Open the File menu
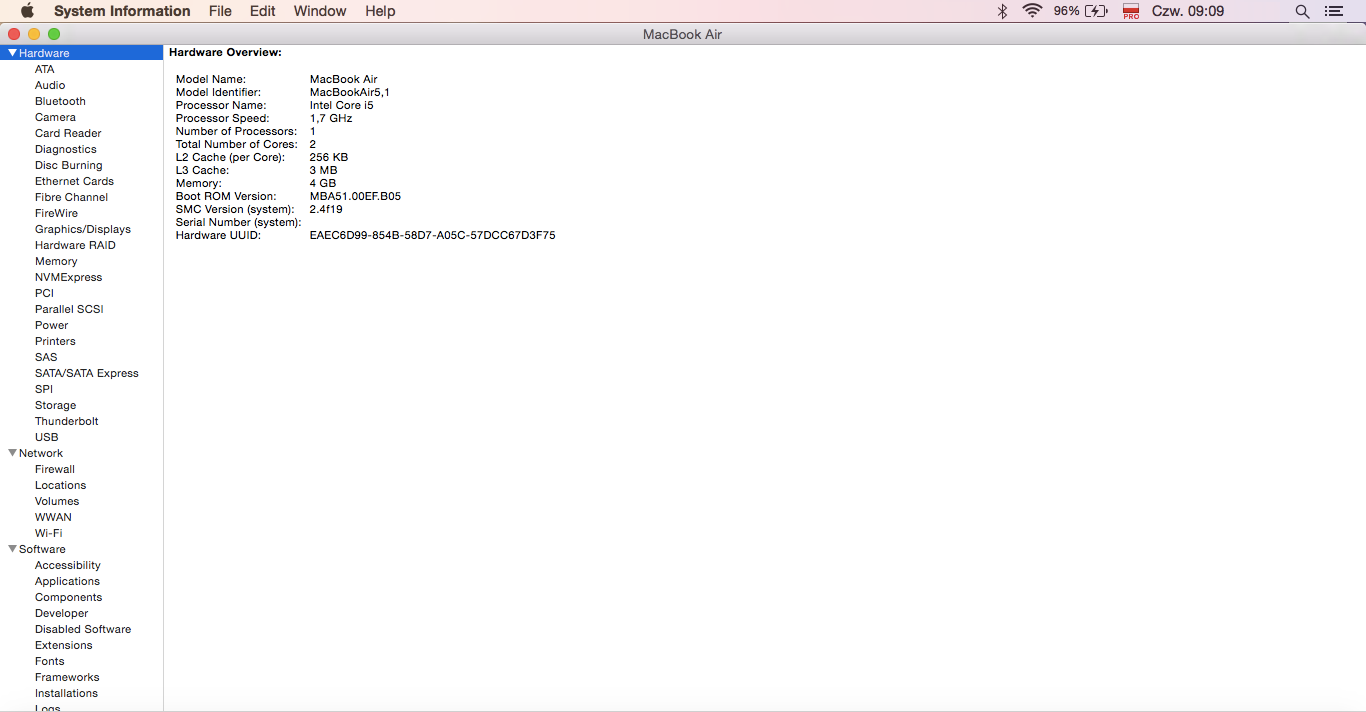Viewport: 1366px width, 712px height. [x=220, y=11]
